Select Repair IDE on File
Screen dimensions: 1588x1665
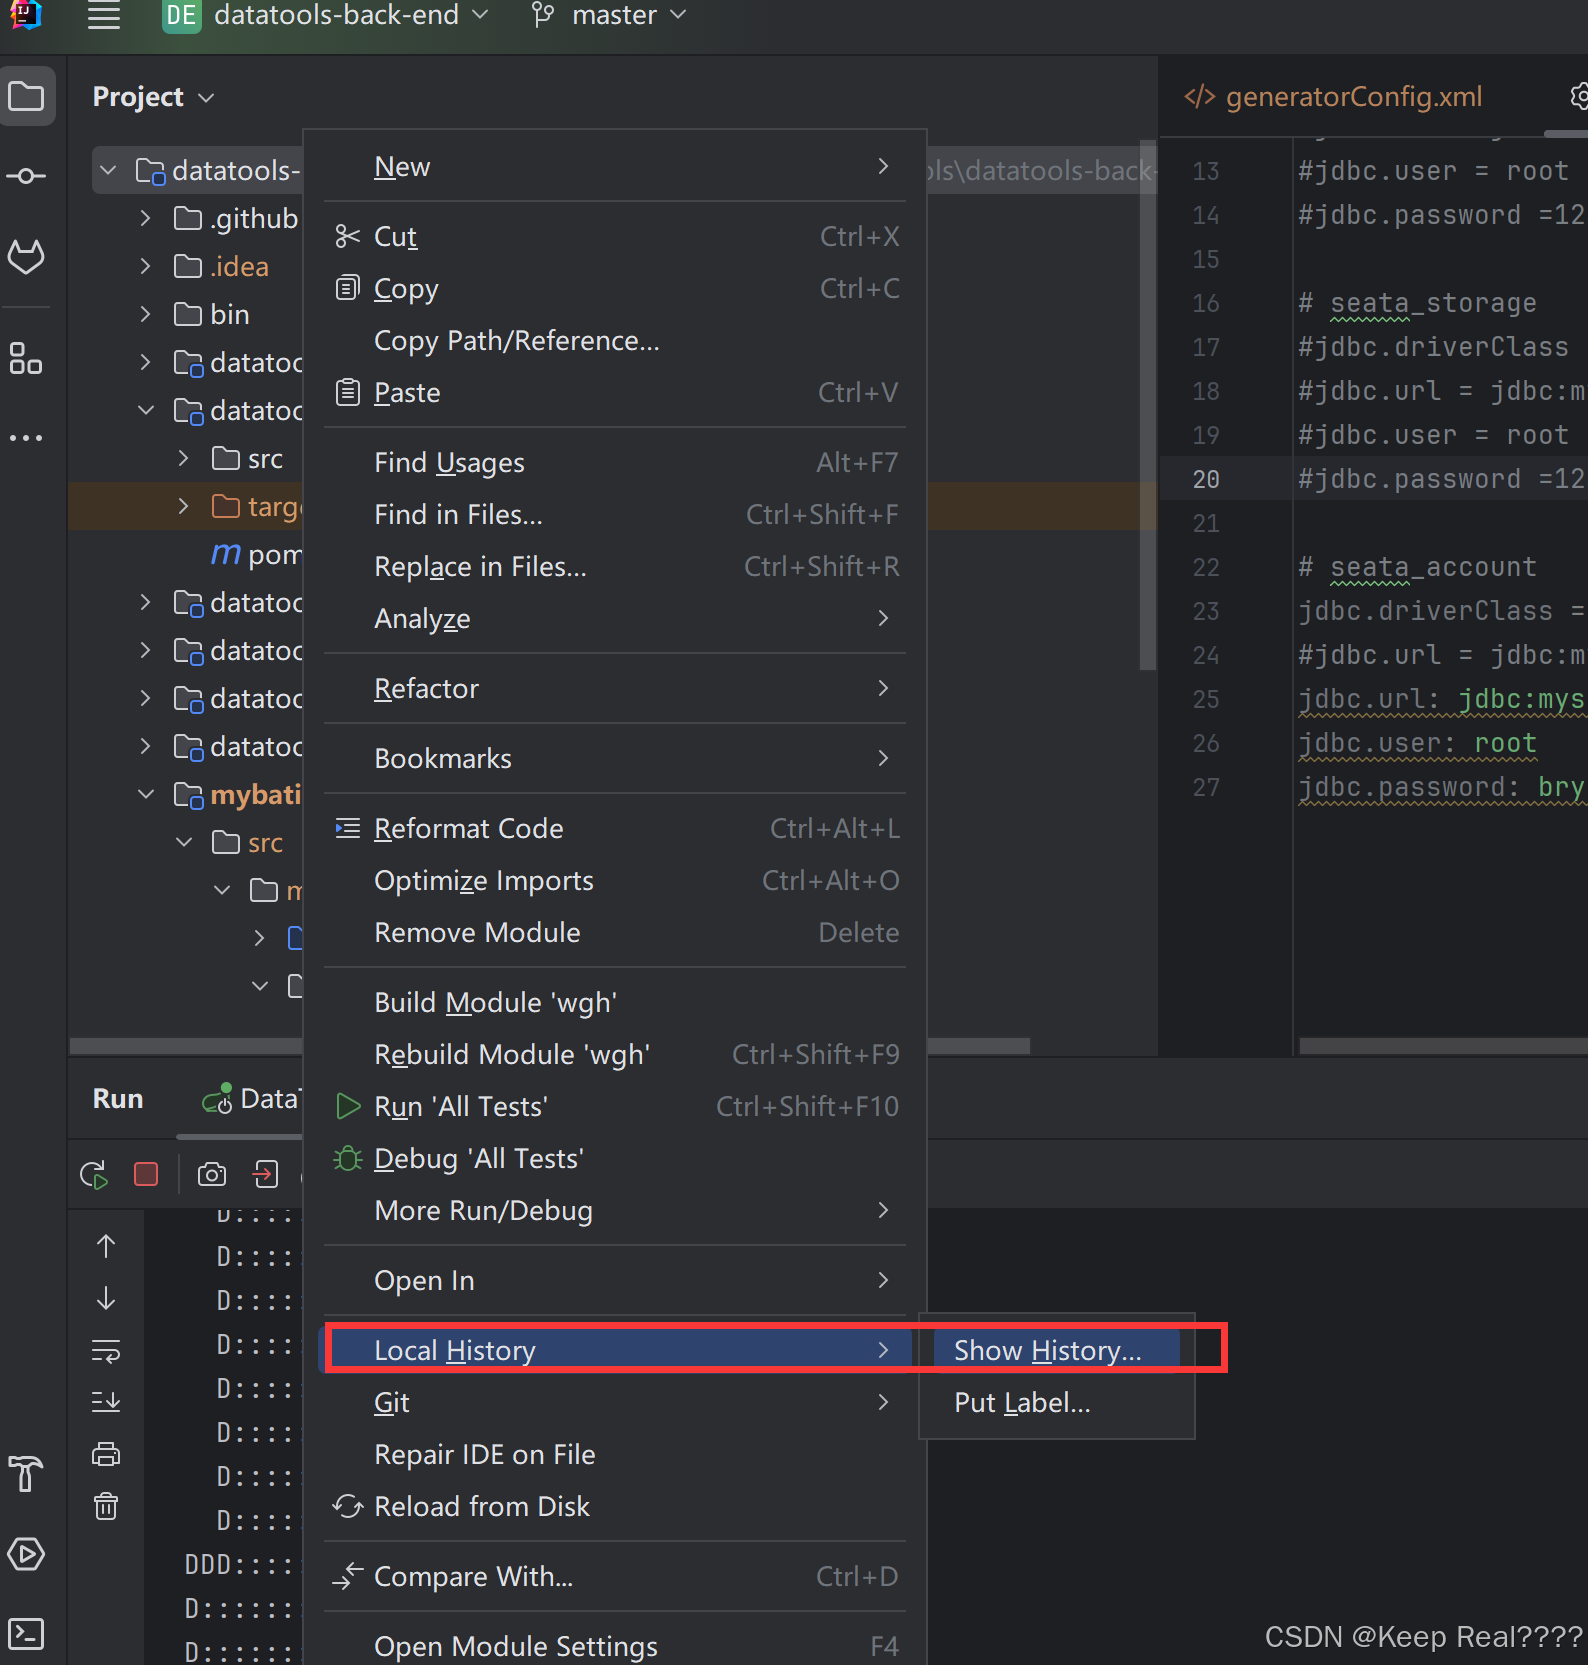615,1455
